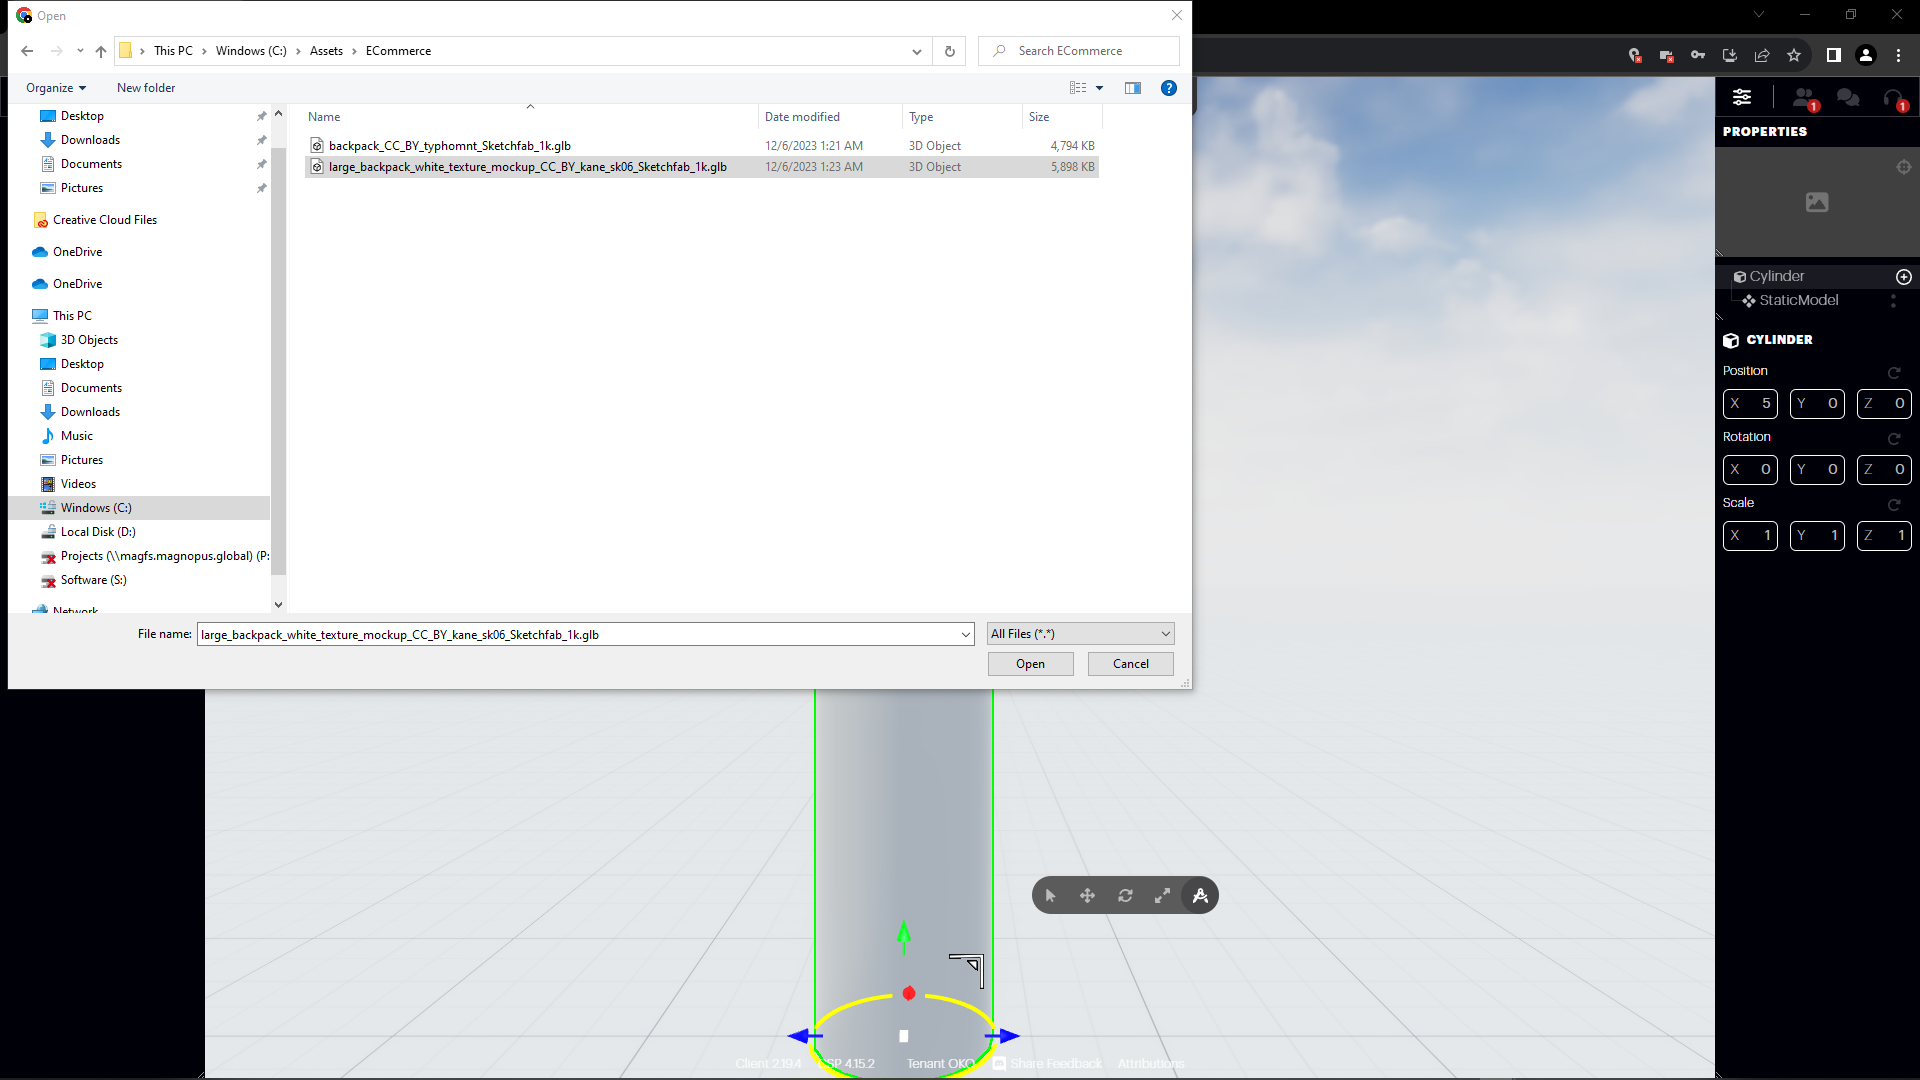Screen dimensions: 1920x1080
Task: Reset the Position values
Action: coord(1894,373)
